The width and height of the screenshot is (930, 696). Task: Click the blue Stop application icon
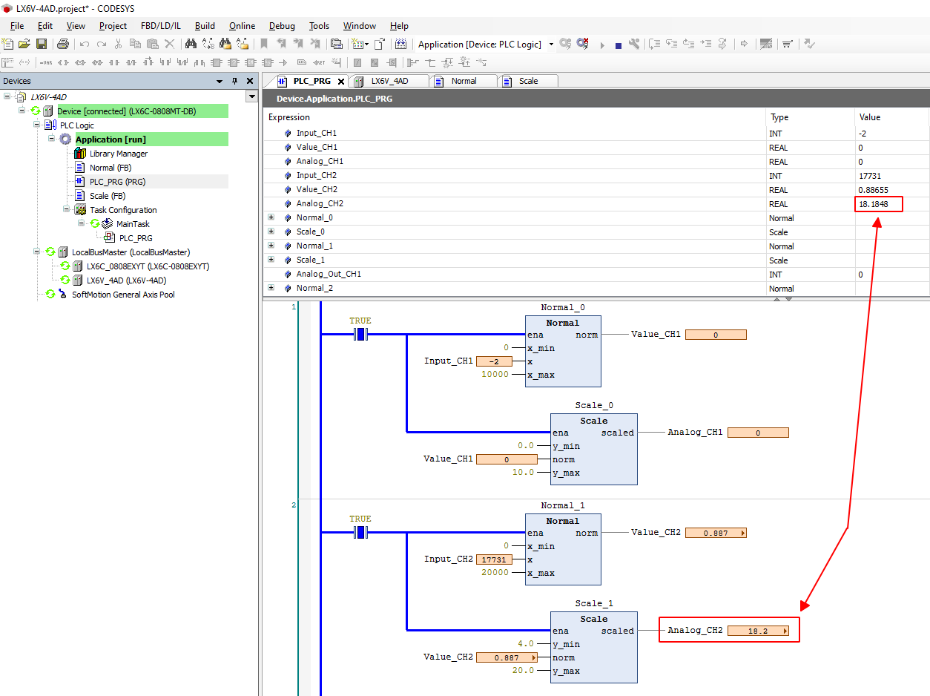tap(618, 44)
